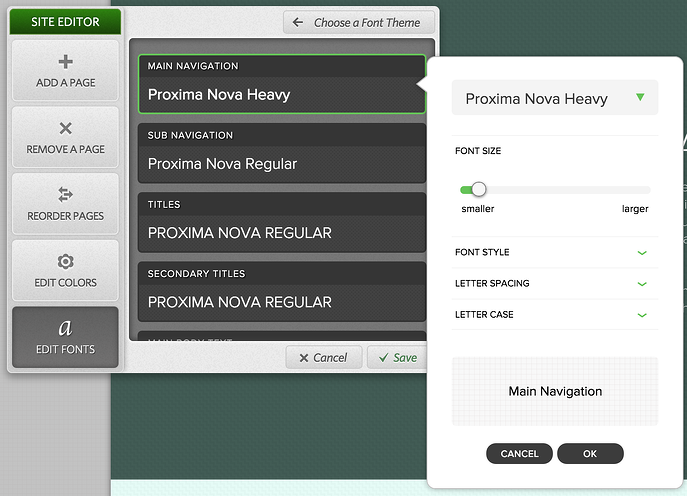Click the font size slider handle
Image resolution: width=687 pixels, height=496 pixels.
(479, 189)
